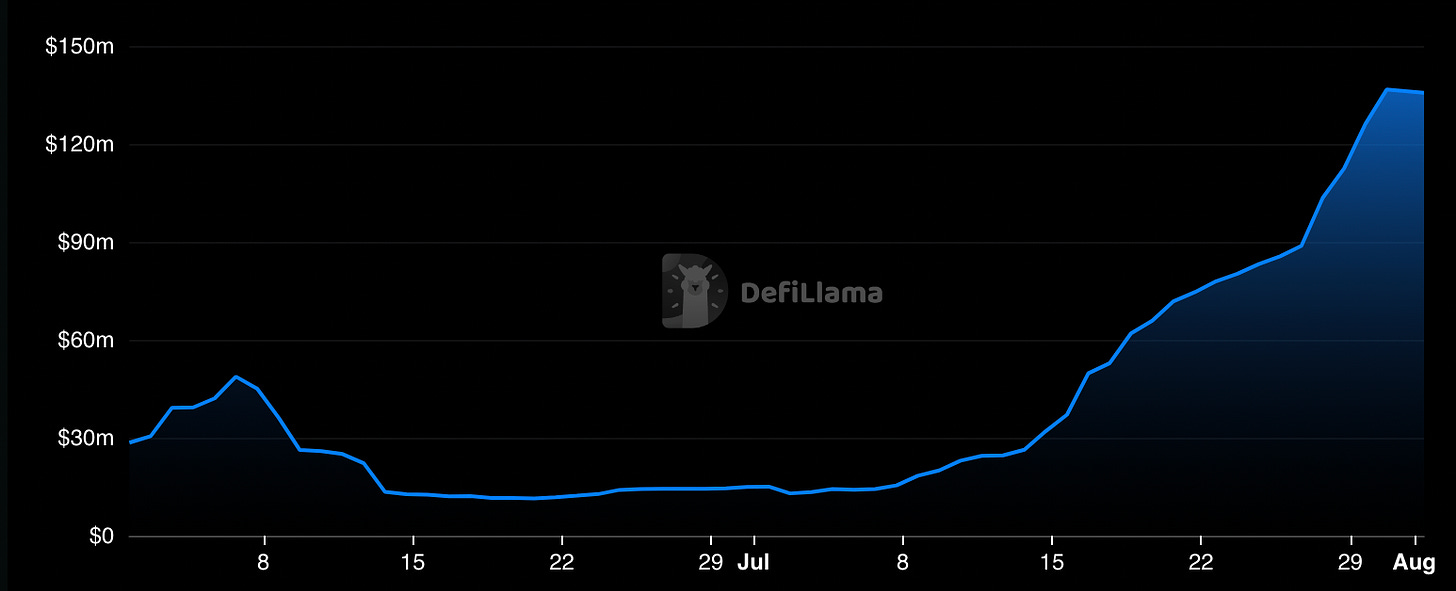Click the highest peak of the blue line

(1387, 90)
